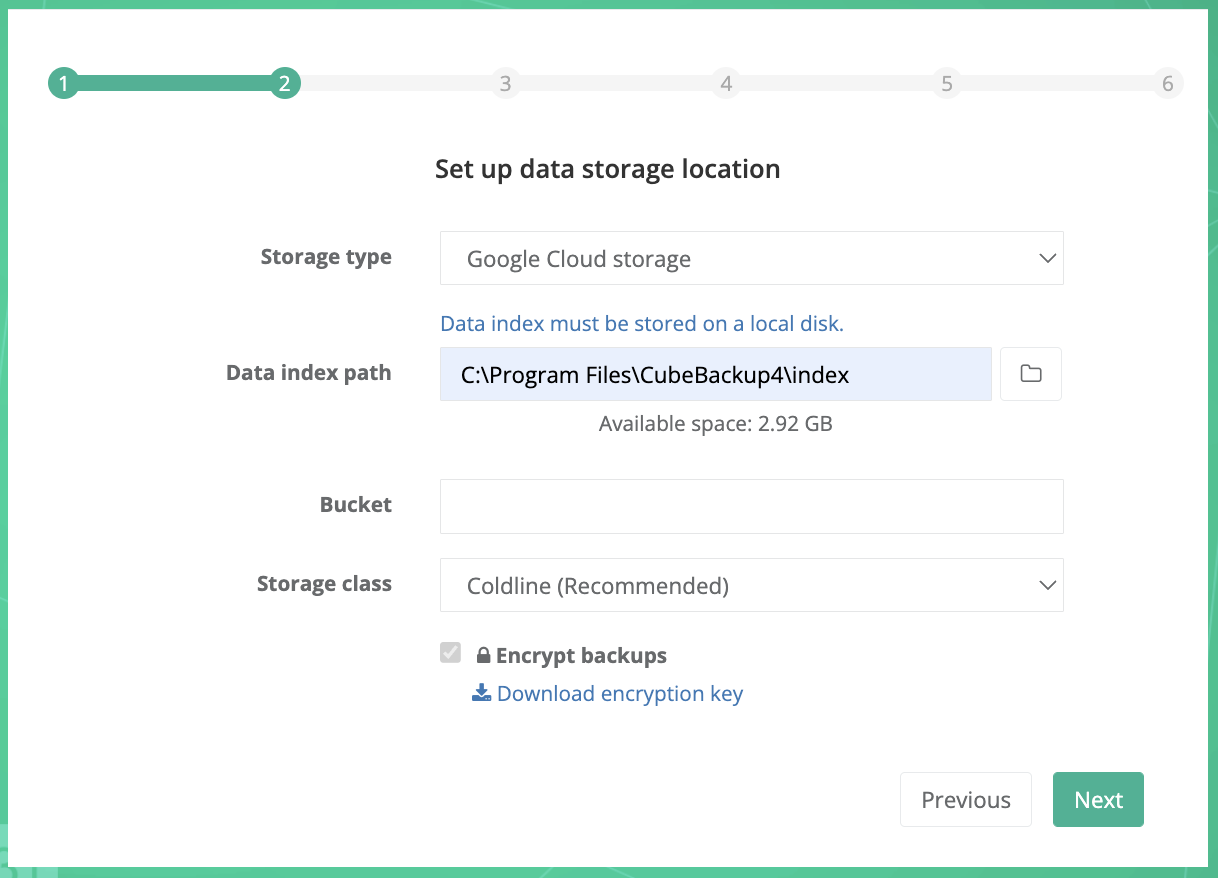Jump to step 3 in wizard
Screen dimensions: 1218x878
point(505,84)
